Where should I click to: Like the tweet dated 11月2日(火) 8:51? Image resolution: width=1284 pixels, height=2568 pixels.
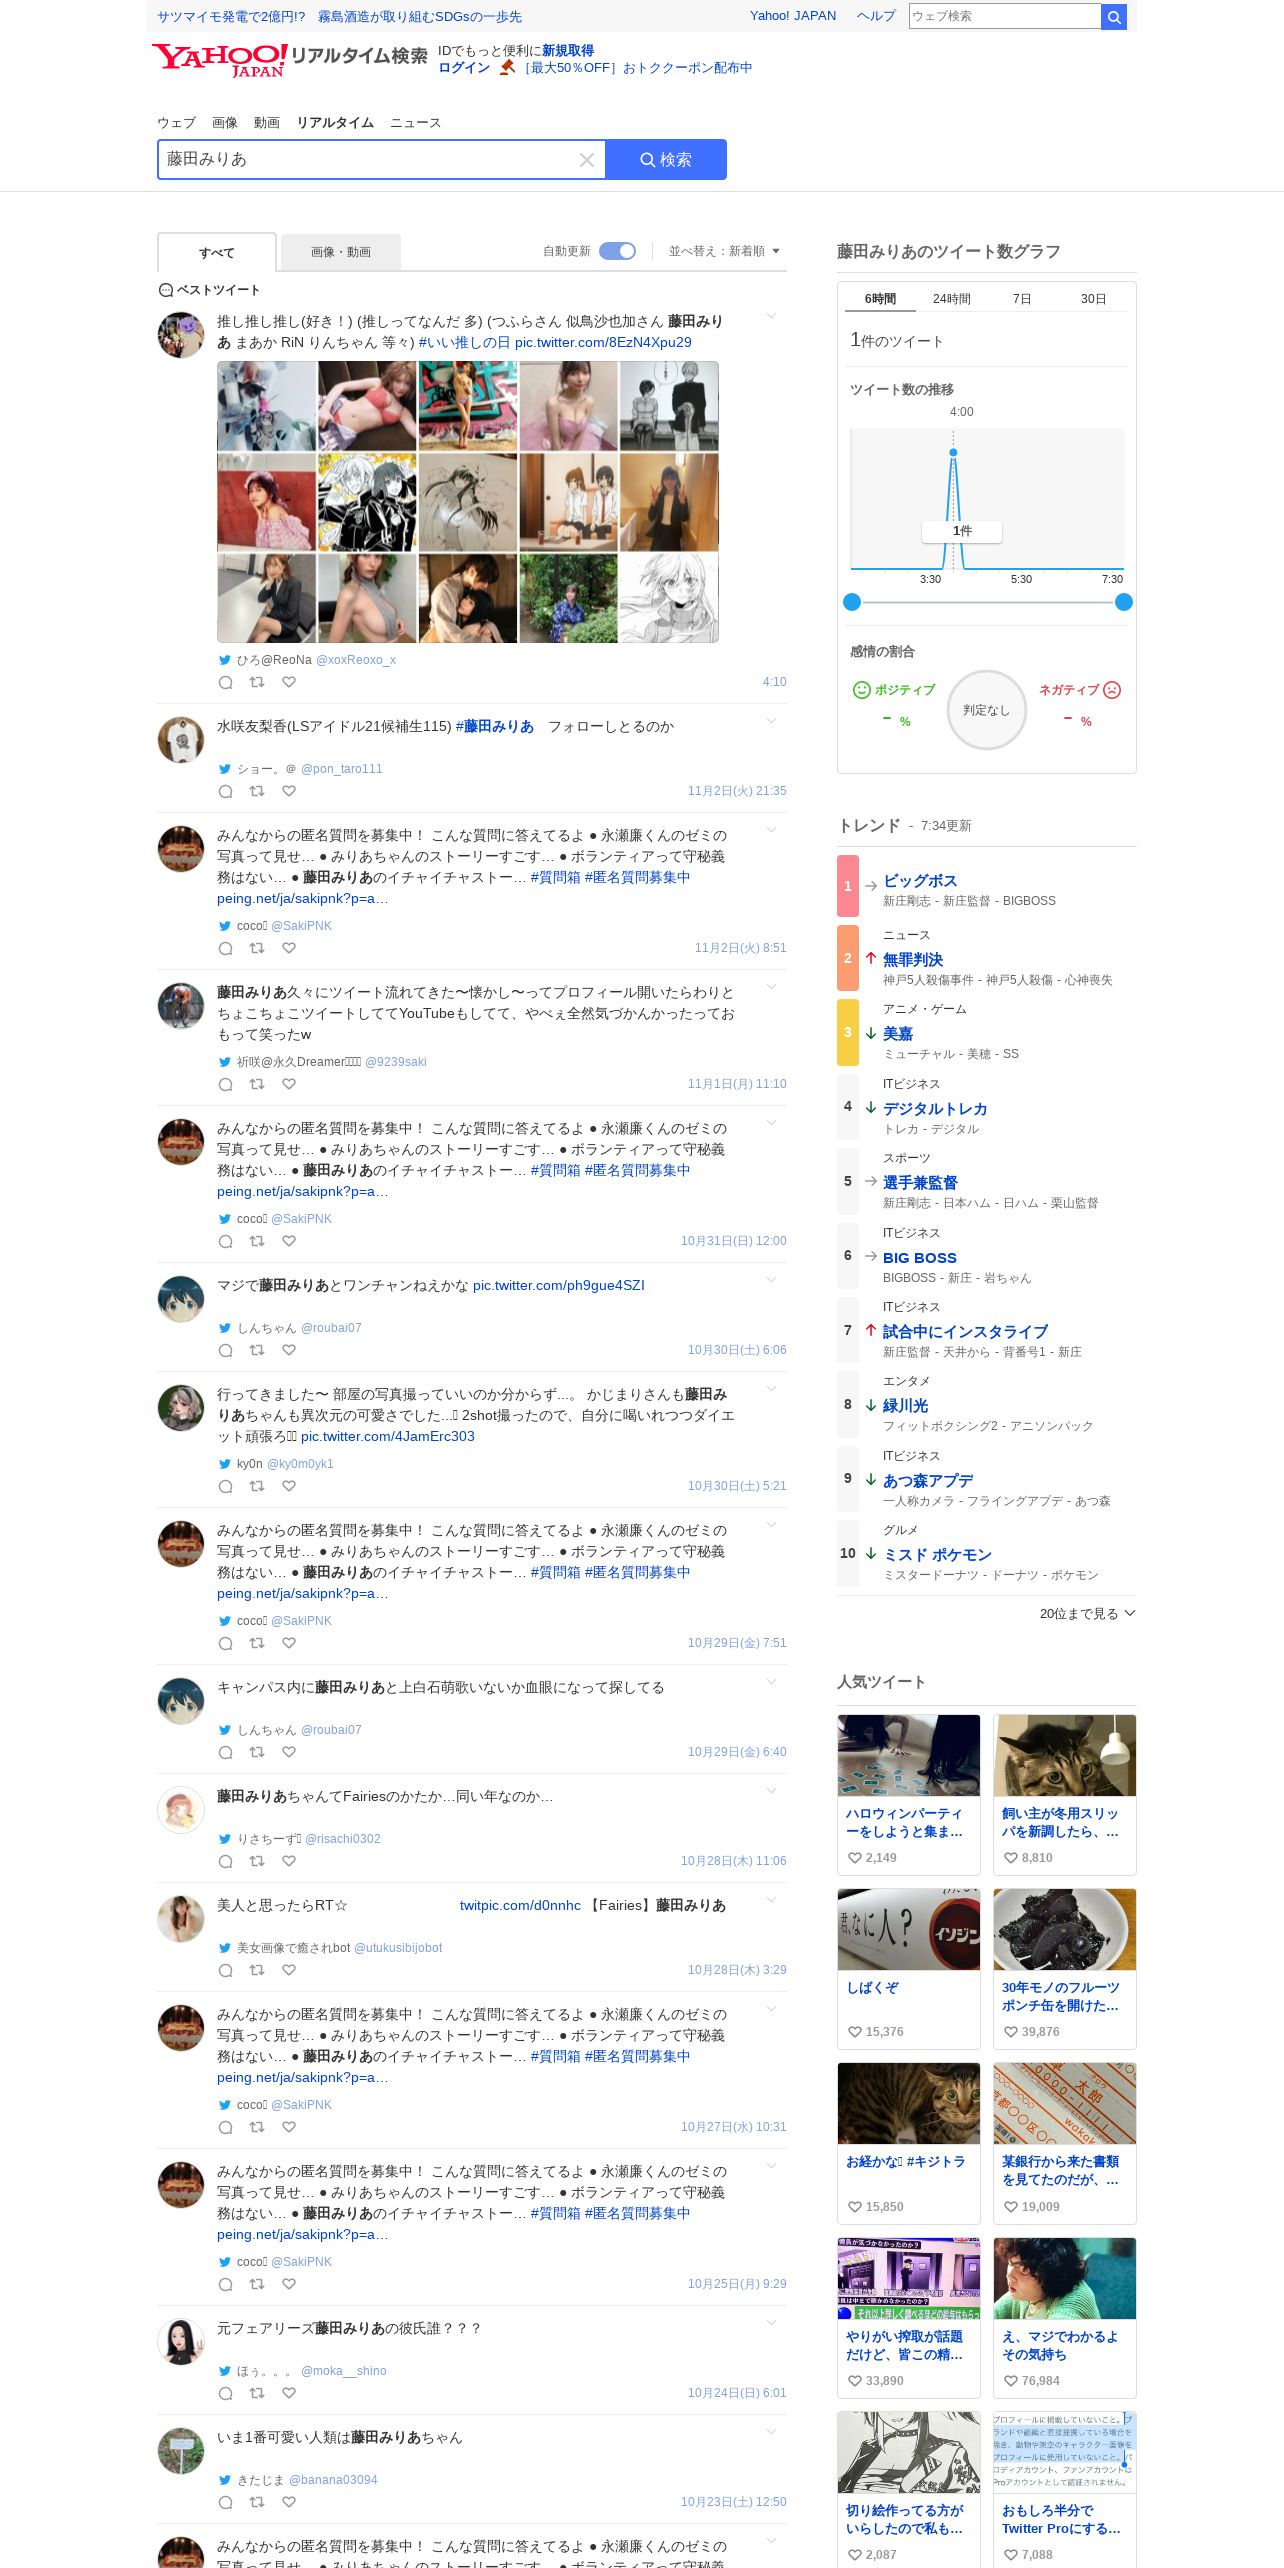(289, 948)
